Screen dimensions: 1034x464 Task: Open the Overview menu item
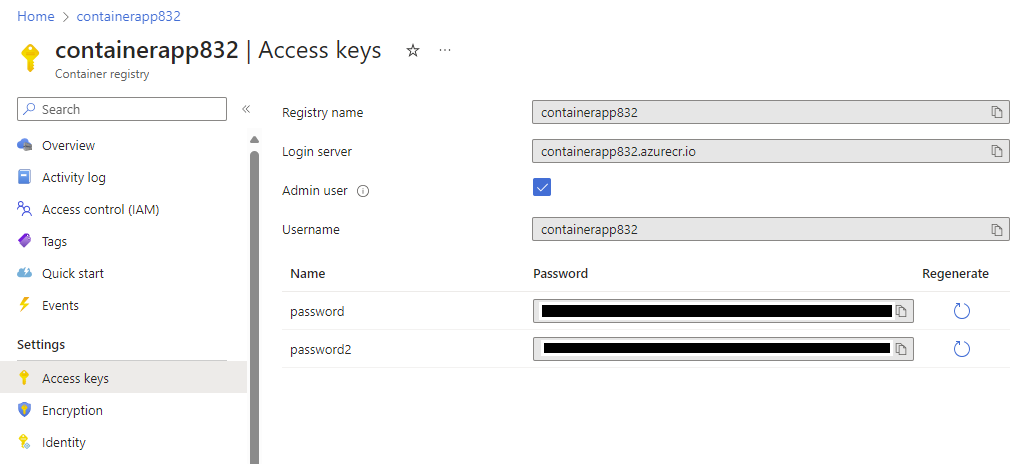pos(68,145)
